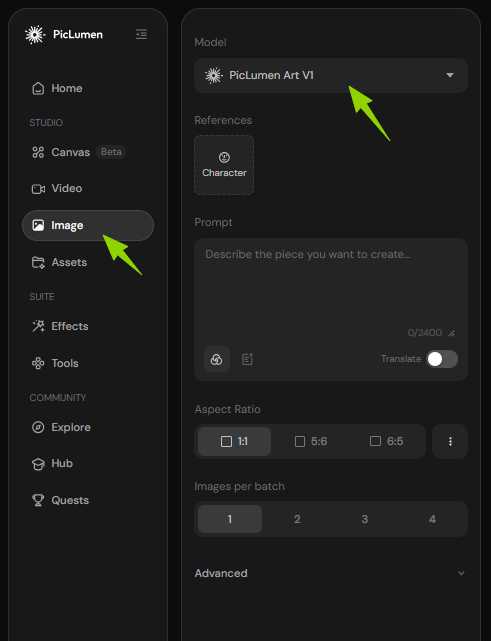Screen dimensions: 491x641
Task: Click the sunburst icon in model selector
Action: (214, 76)
